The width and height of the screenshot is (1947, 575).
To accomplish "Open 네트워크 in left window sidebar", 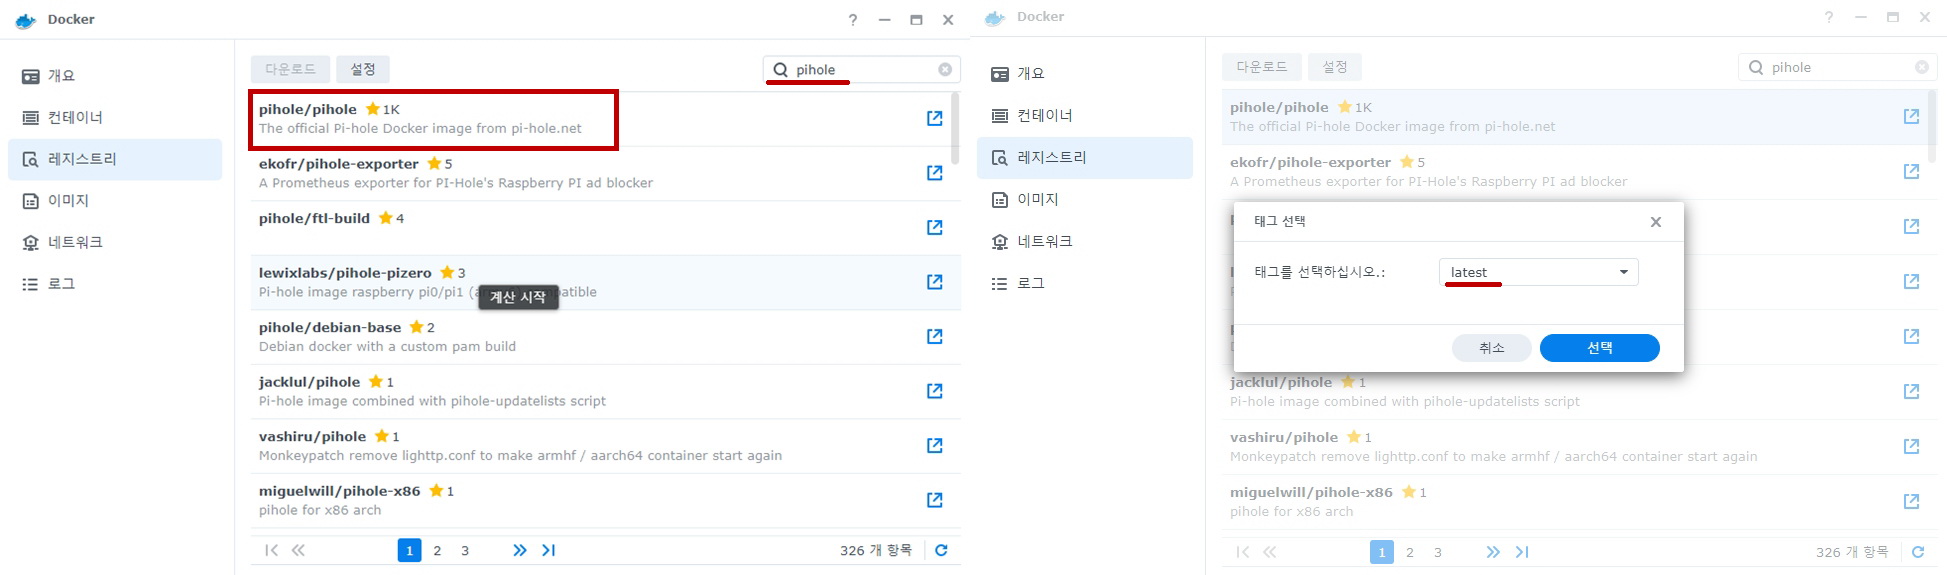I will click(115, 242).
